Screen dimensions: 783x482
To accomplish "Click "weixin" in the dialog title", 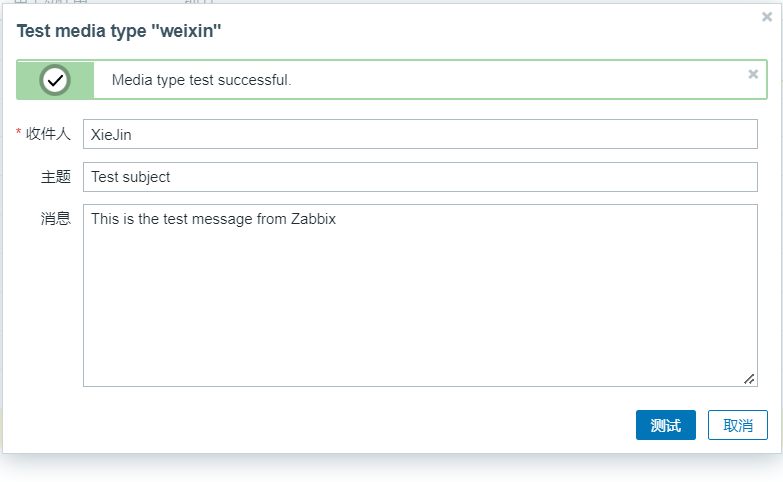I will (188, 31).
